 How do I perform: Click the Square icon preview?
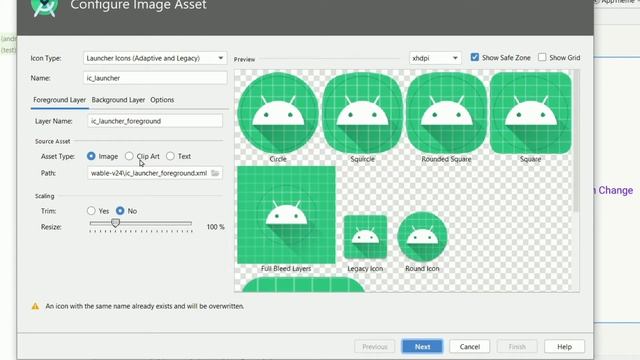[531, 113]
